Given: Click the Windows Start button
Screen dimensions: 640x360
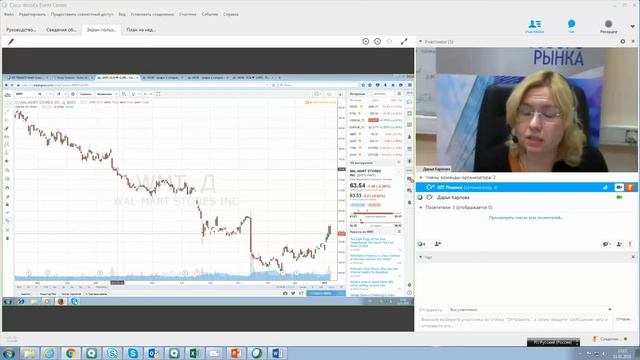Looking at the screenshot, I should click(x=9, y=353).
